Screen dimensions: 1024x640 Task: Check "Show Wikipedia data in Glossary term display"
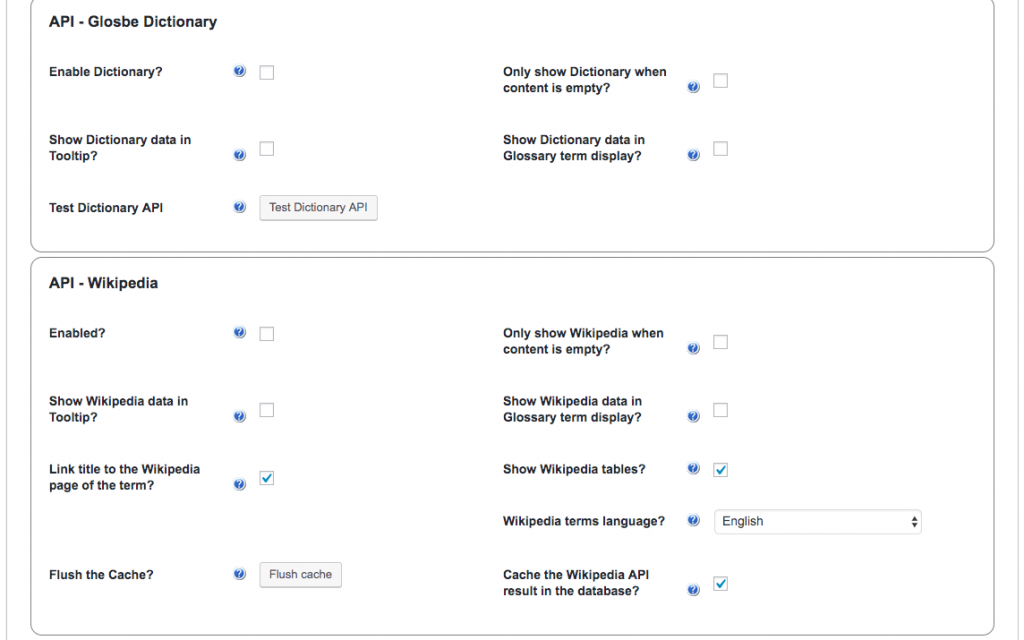click(720, 409)
